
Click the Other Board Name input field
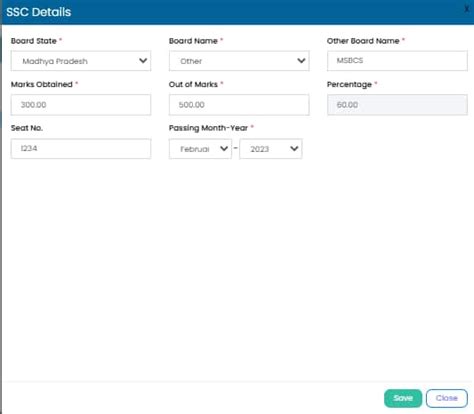(397, 61)
